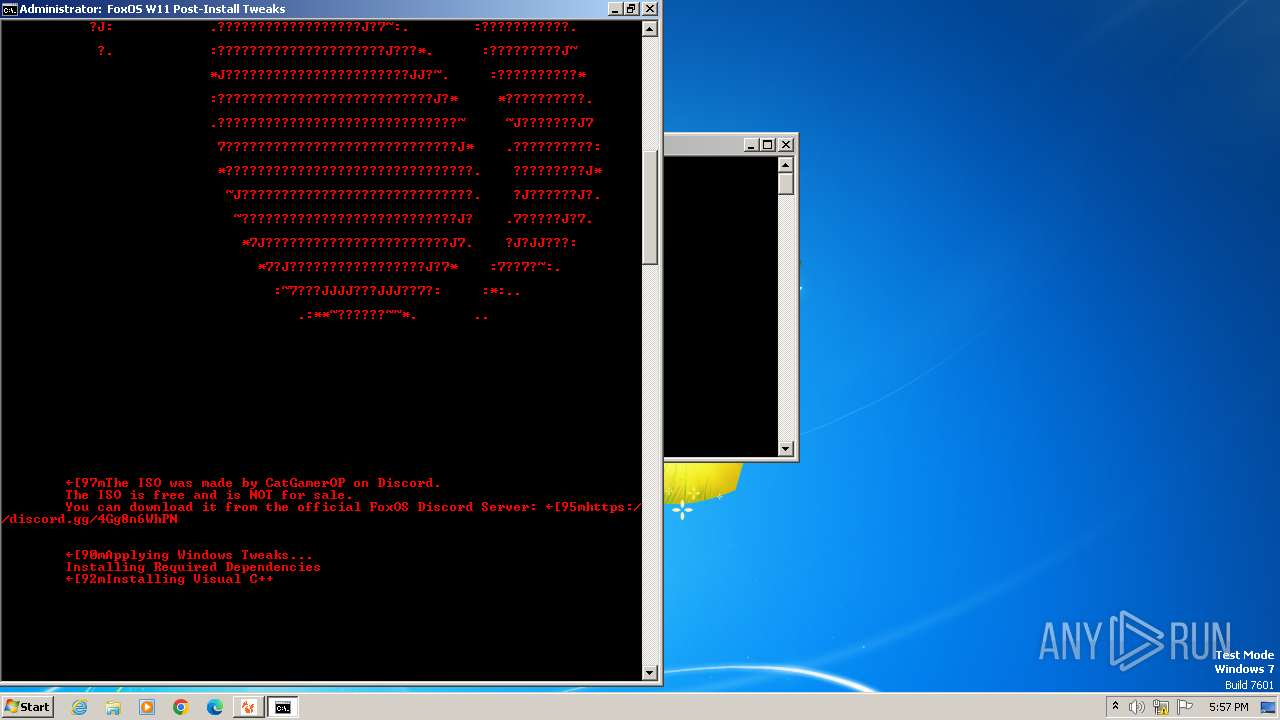The height and width of the screenshot is (720, 1280).
Task: Launch Internet Explorer from the taskbar
Action: [x=79, y=707]
